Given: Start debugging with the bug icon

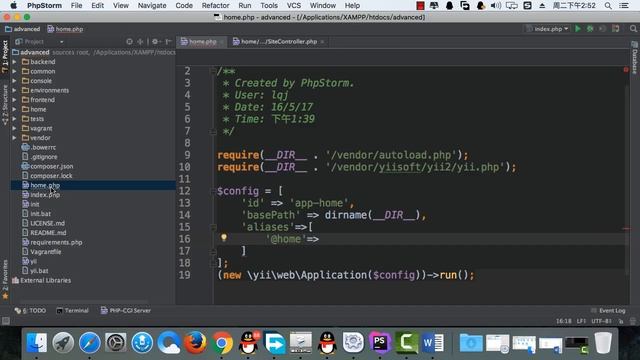Looking at the screenshot, I should 590,29.
